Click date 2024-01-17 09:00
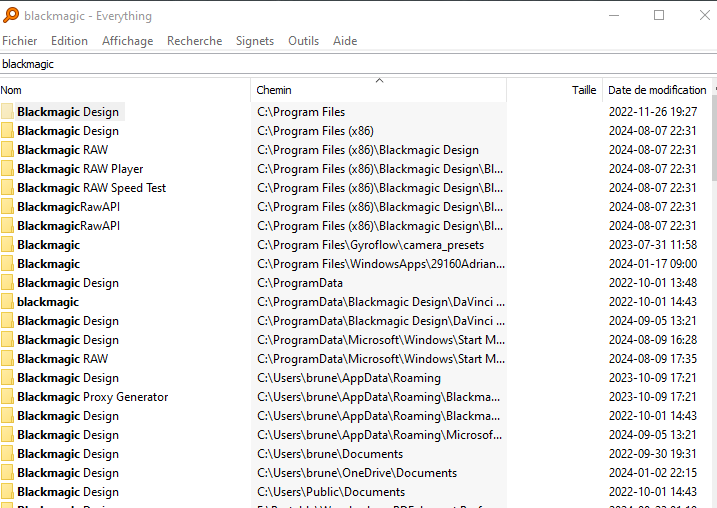717x508 pixels. click(653, 264)
